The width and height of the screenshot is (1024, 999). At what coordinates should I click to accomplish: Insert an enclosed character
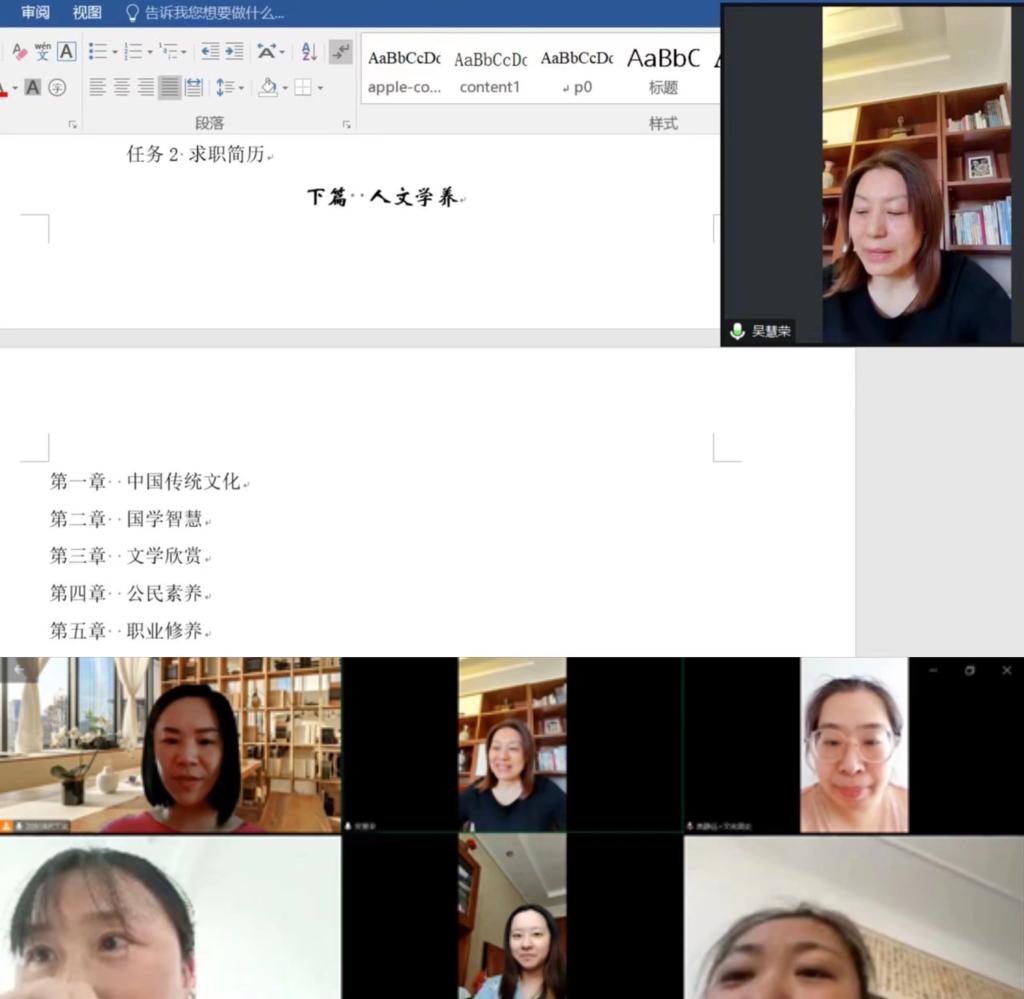[57, 87]
